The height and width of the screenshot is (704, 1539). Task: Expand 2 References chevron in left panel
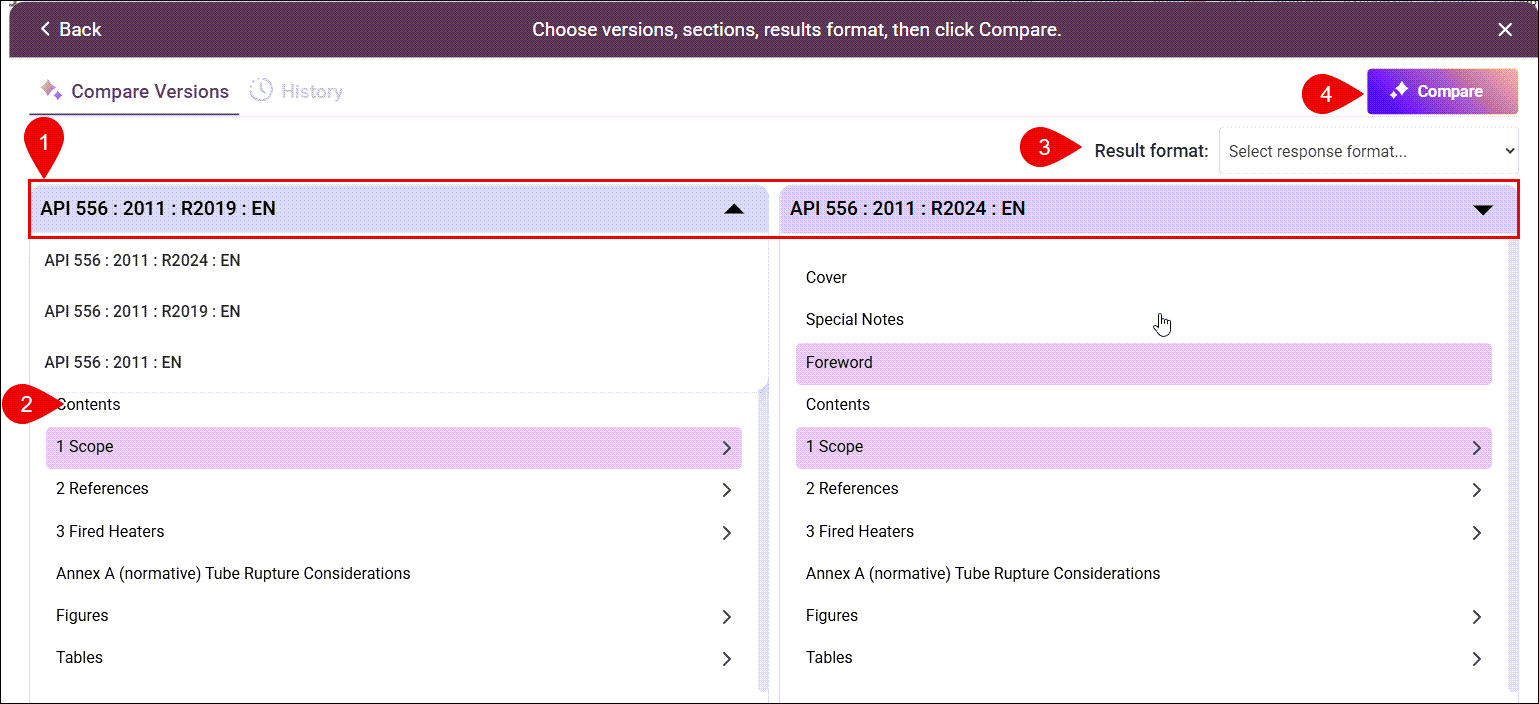click(727, 490)
